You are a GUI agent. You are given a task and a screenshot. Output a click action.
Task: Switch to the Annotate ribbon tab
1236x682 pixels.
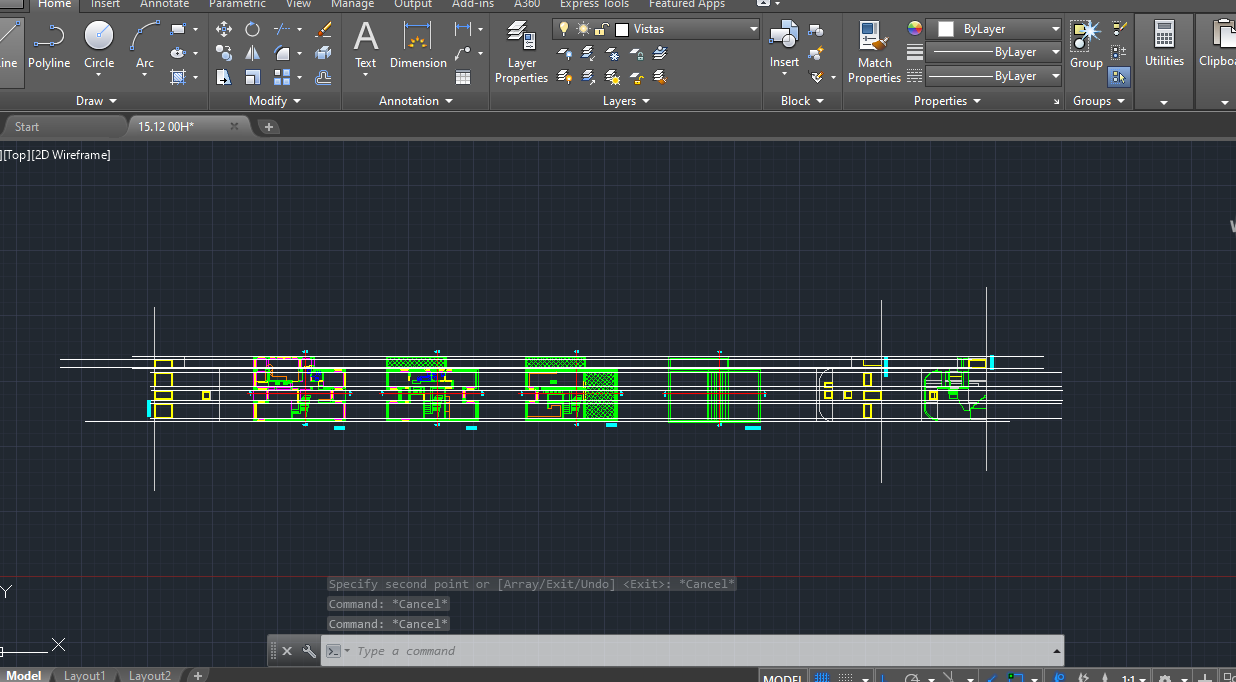coord(164,4)
